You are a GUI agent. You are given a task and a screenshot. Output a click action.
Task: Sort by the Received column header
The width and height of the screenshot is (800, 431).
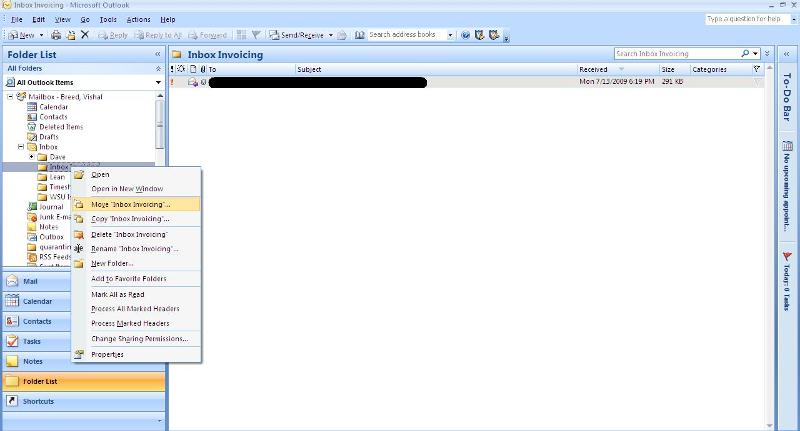[x=618, y=69]
